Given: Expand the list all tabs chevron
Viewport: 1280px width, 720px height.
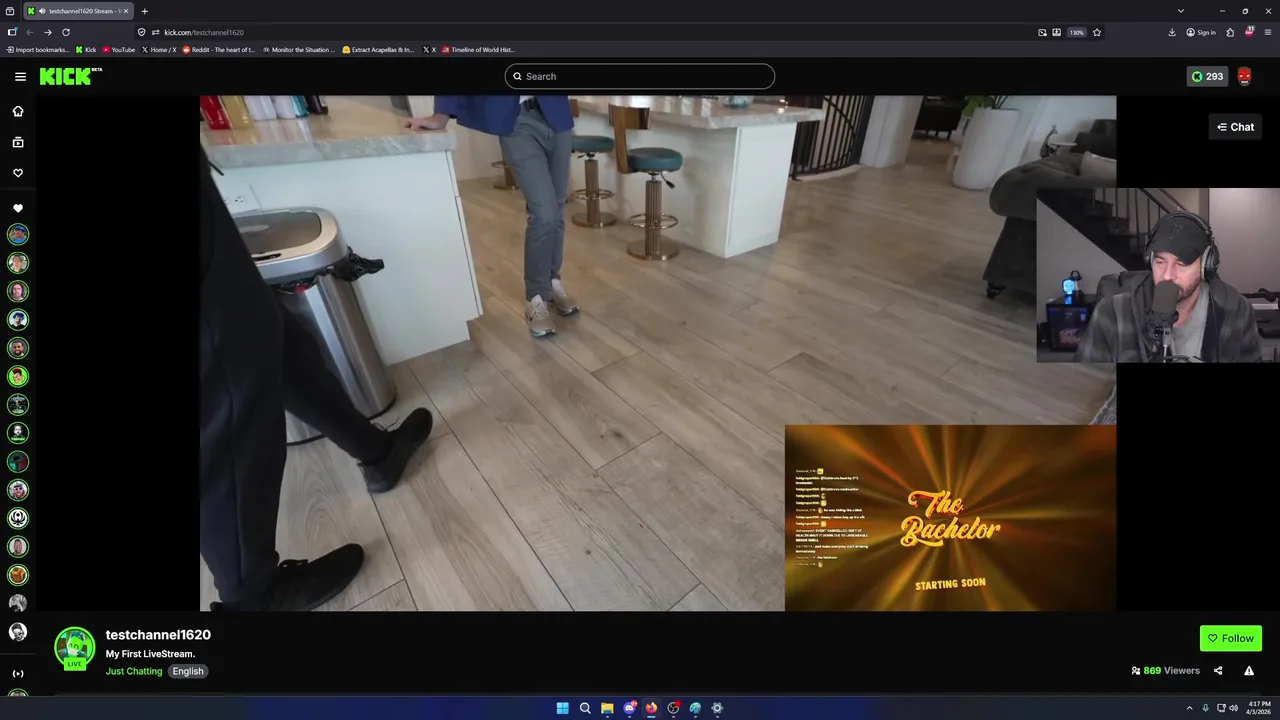Looking at the screenshot, I should point(1181,11).
